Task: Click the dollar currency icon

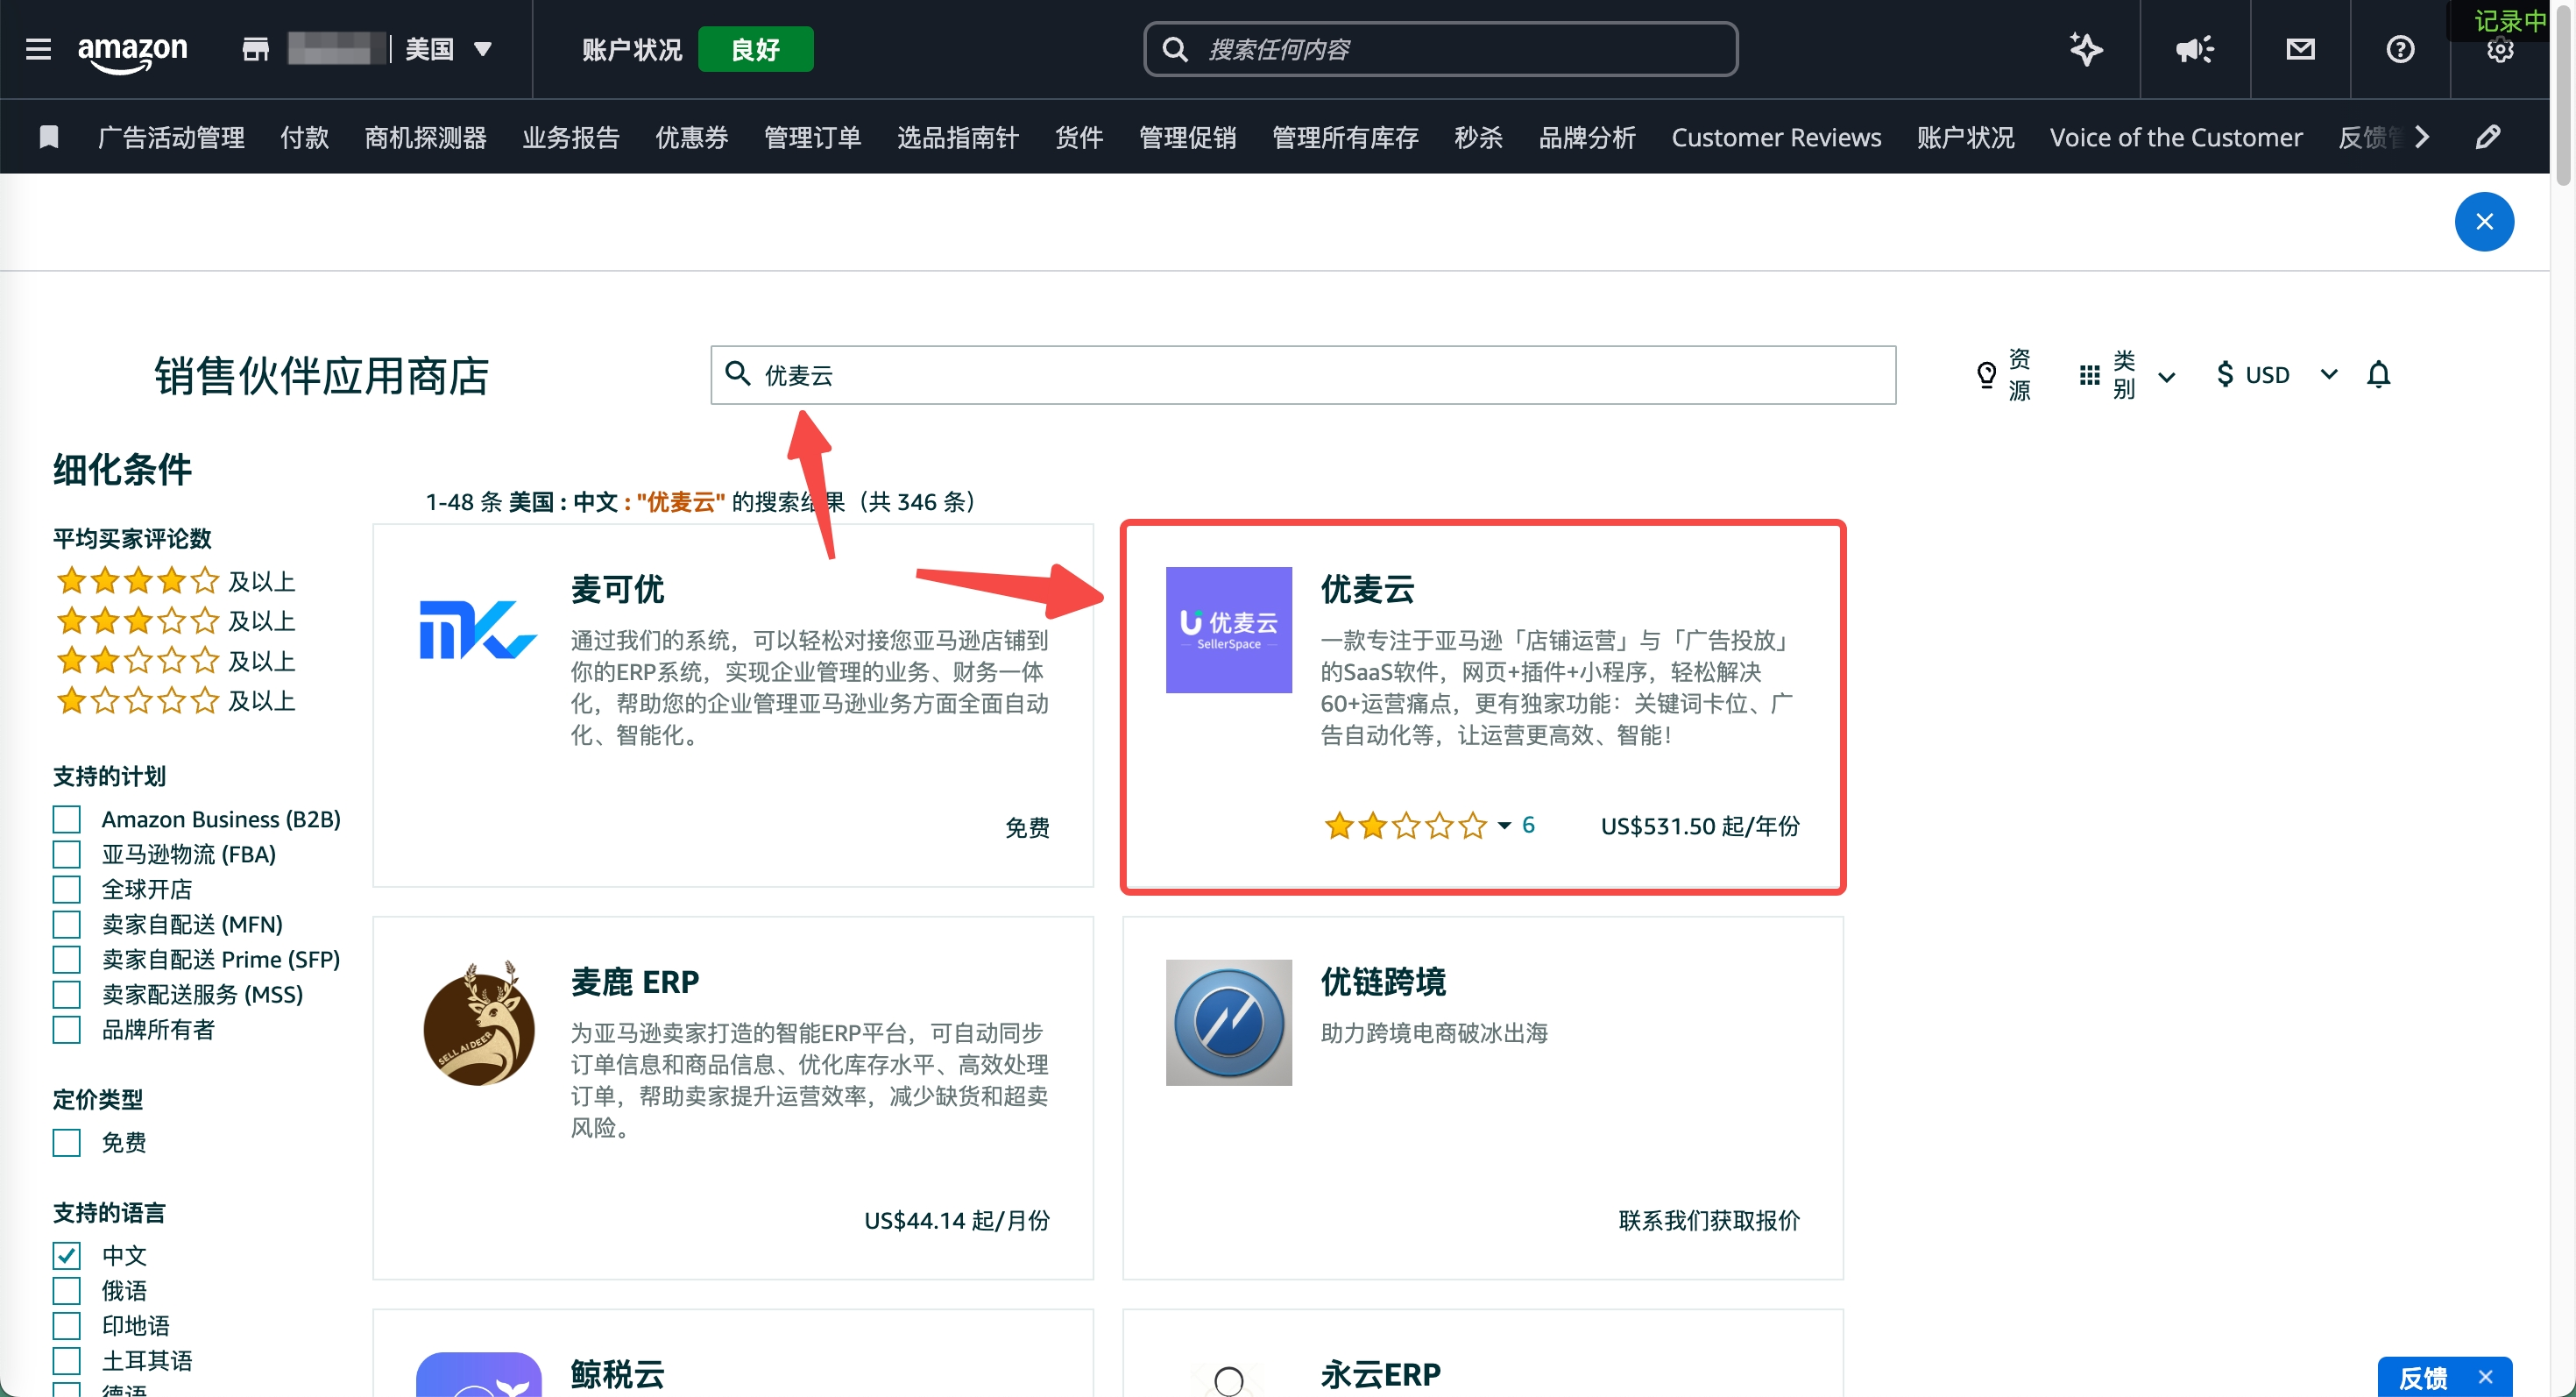Action: [x=2225, y=375]
